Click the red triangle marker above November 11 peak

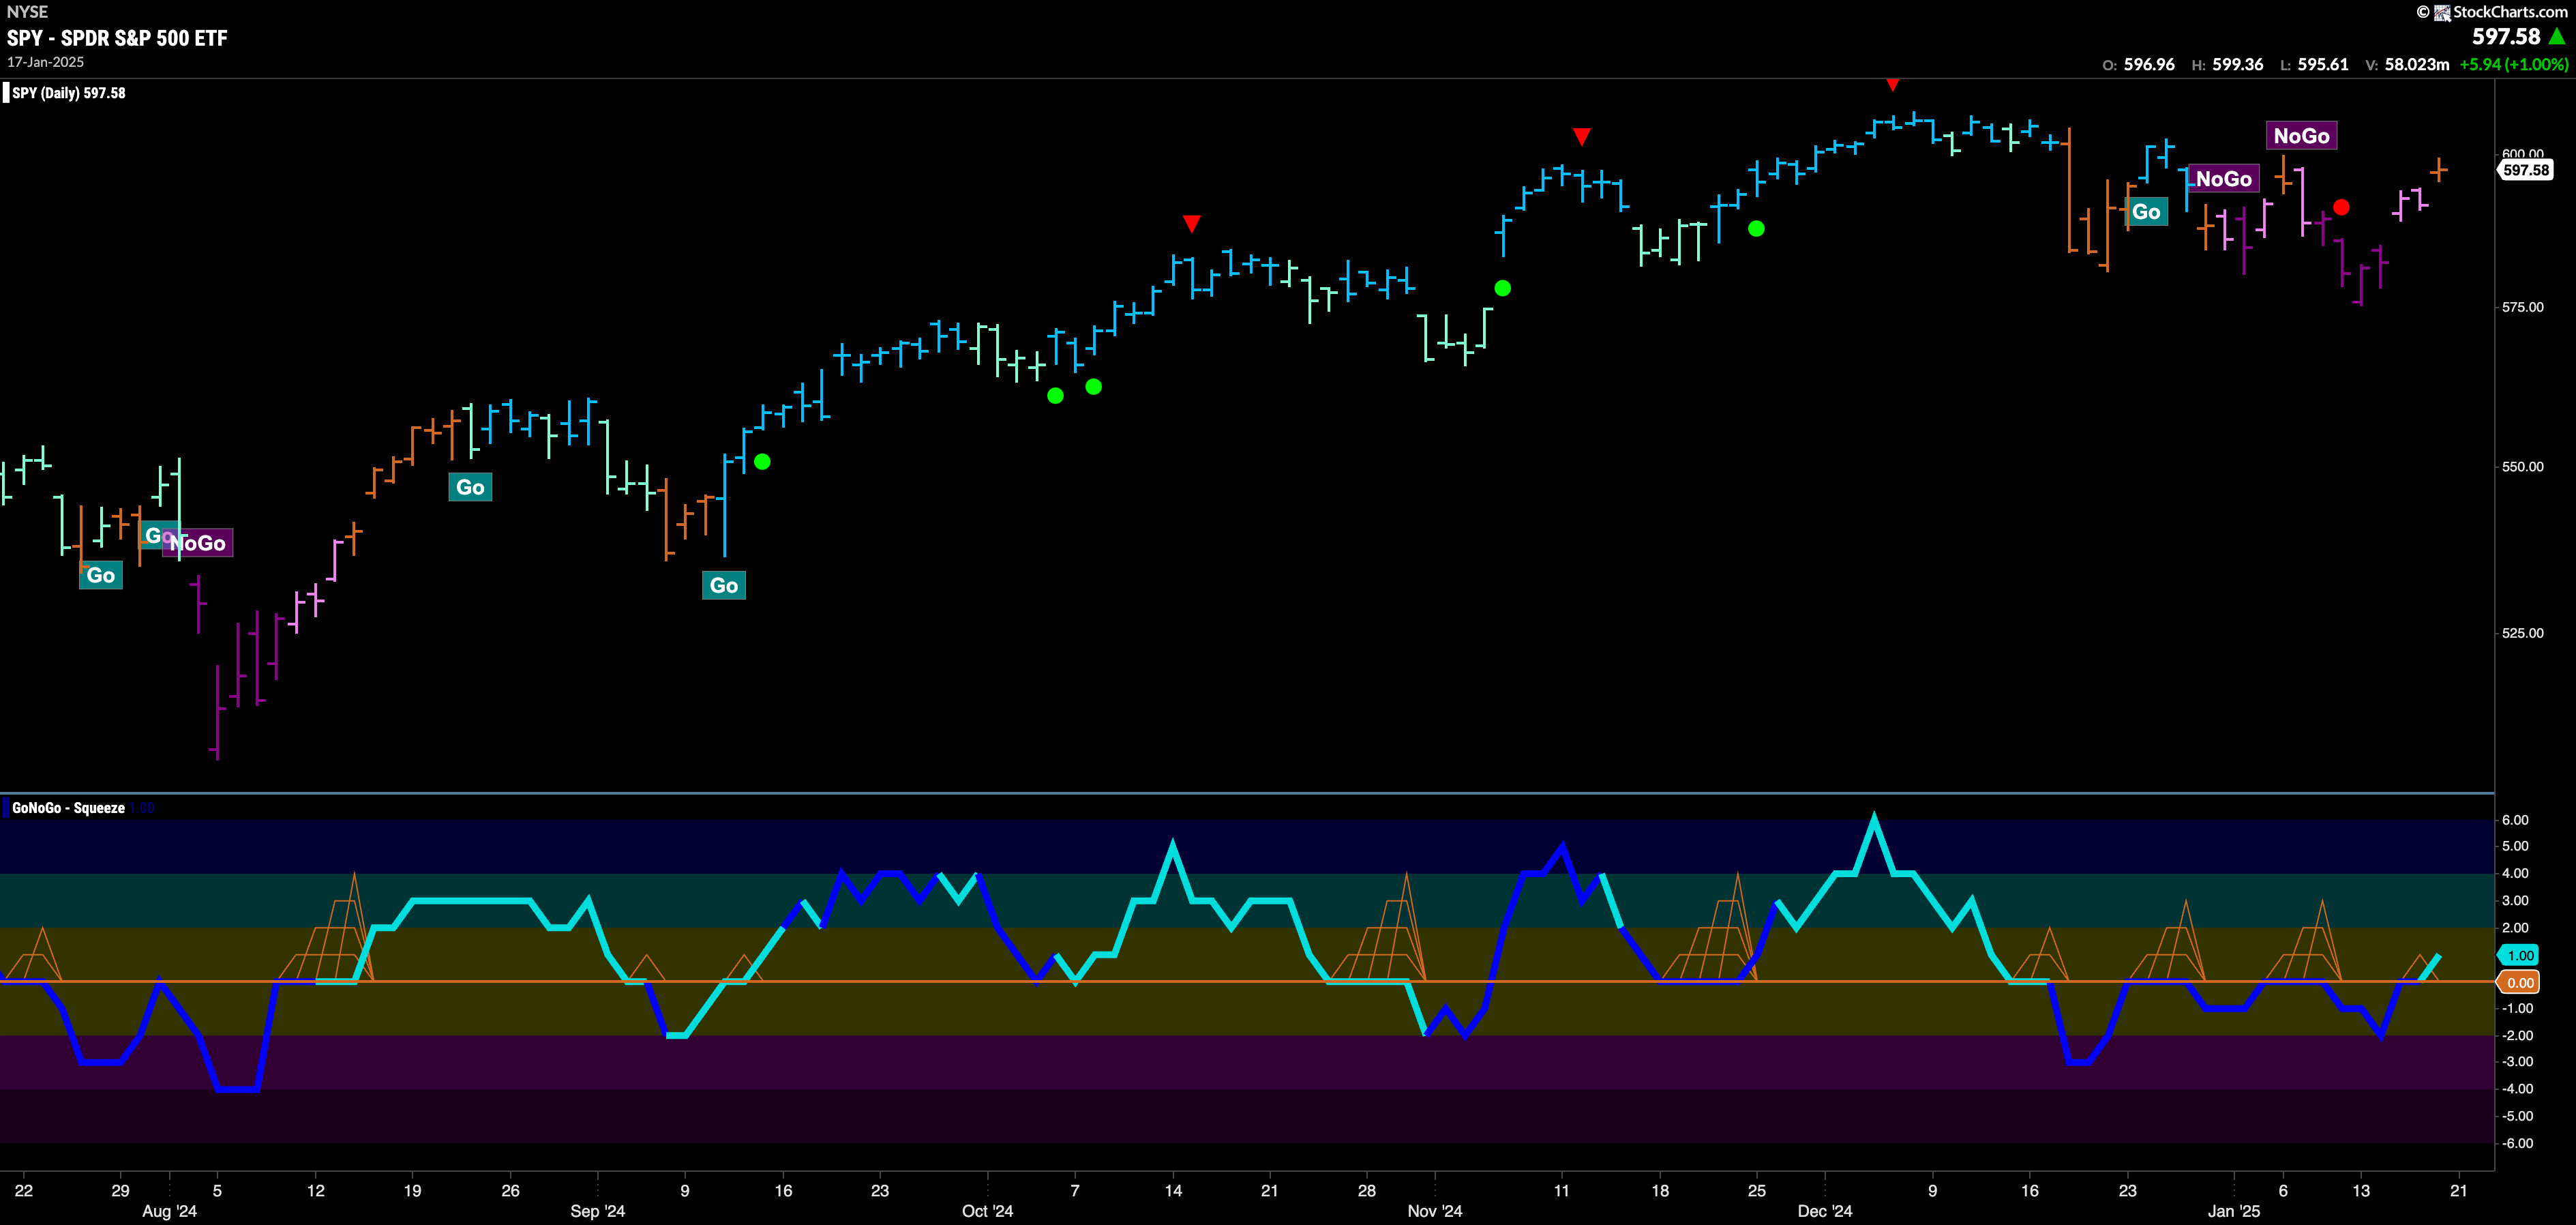[x=1581, y=136]
